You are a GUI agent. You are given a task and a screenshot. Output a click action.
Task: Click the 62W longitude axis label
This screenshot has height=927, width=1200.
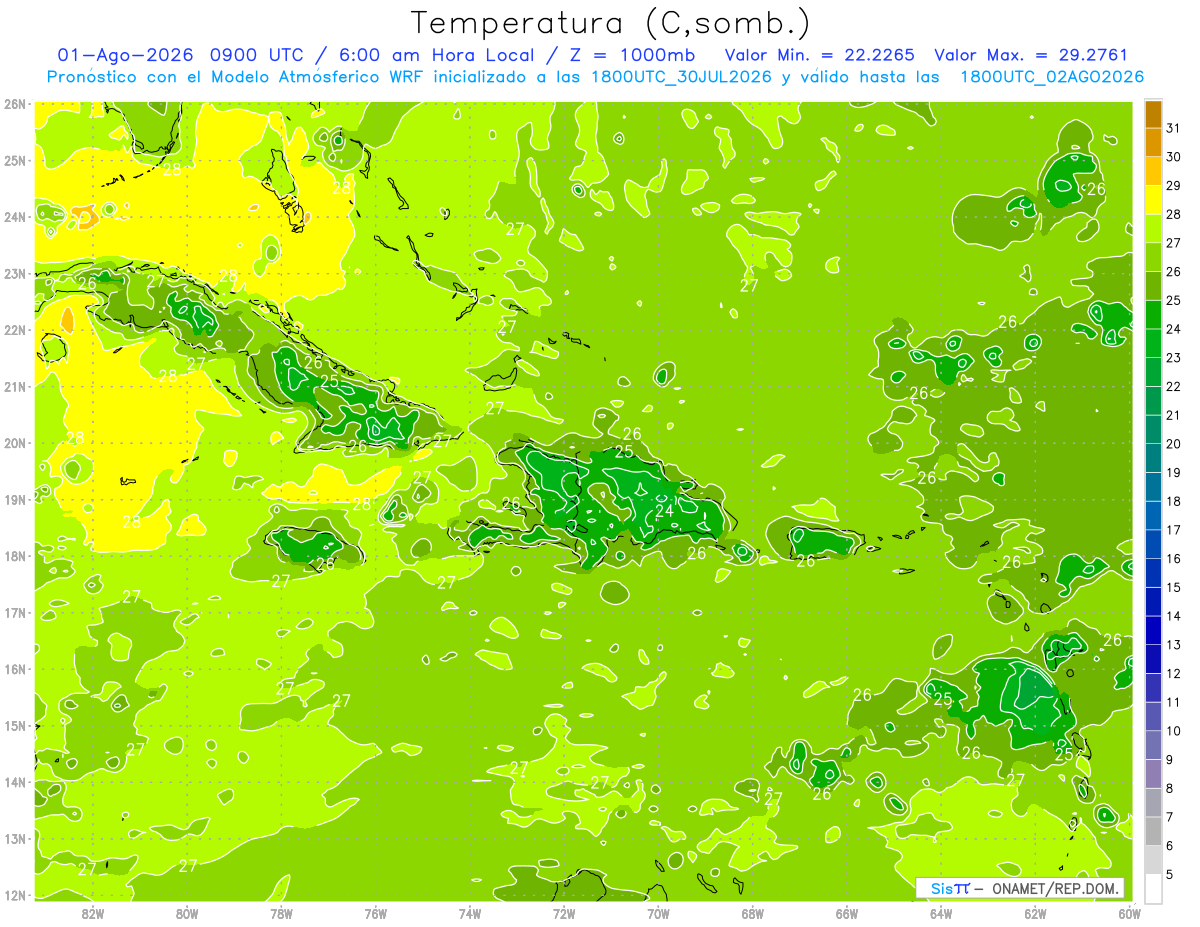coord(1035,913)
